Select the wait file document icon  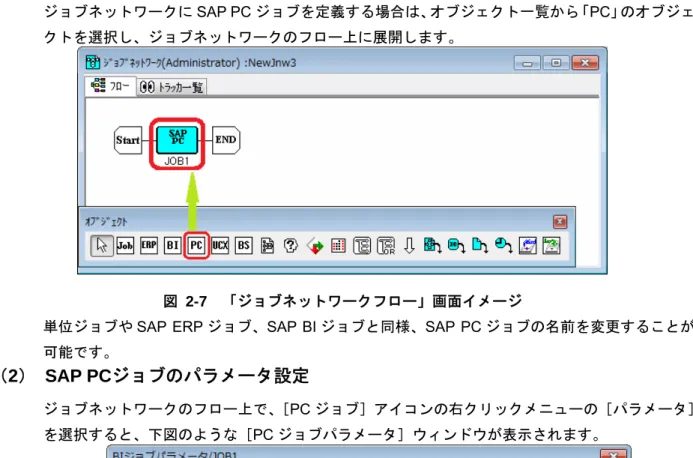tap(480, 245)
